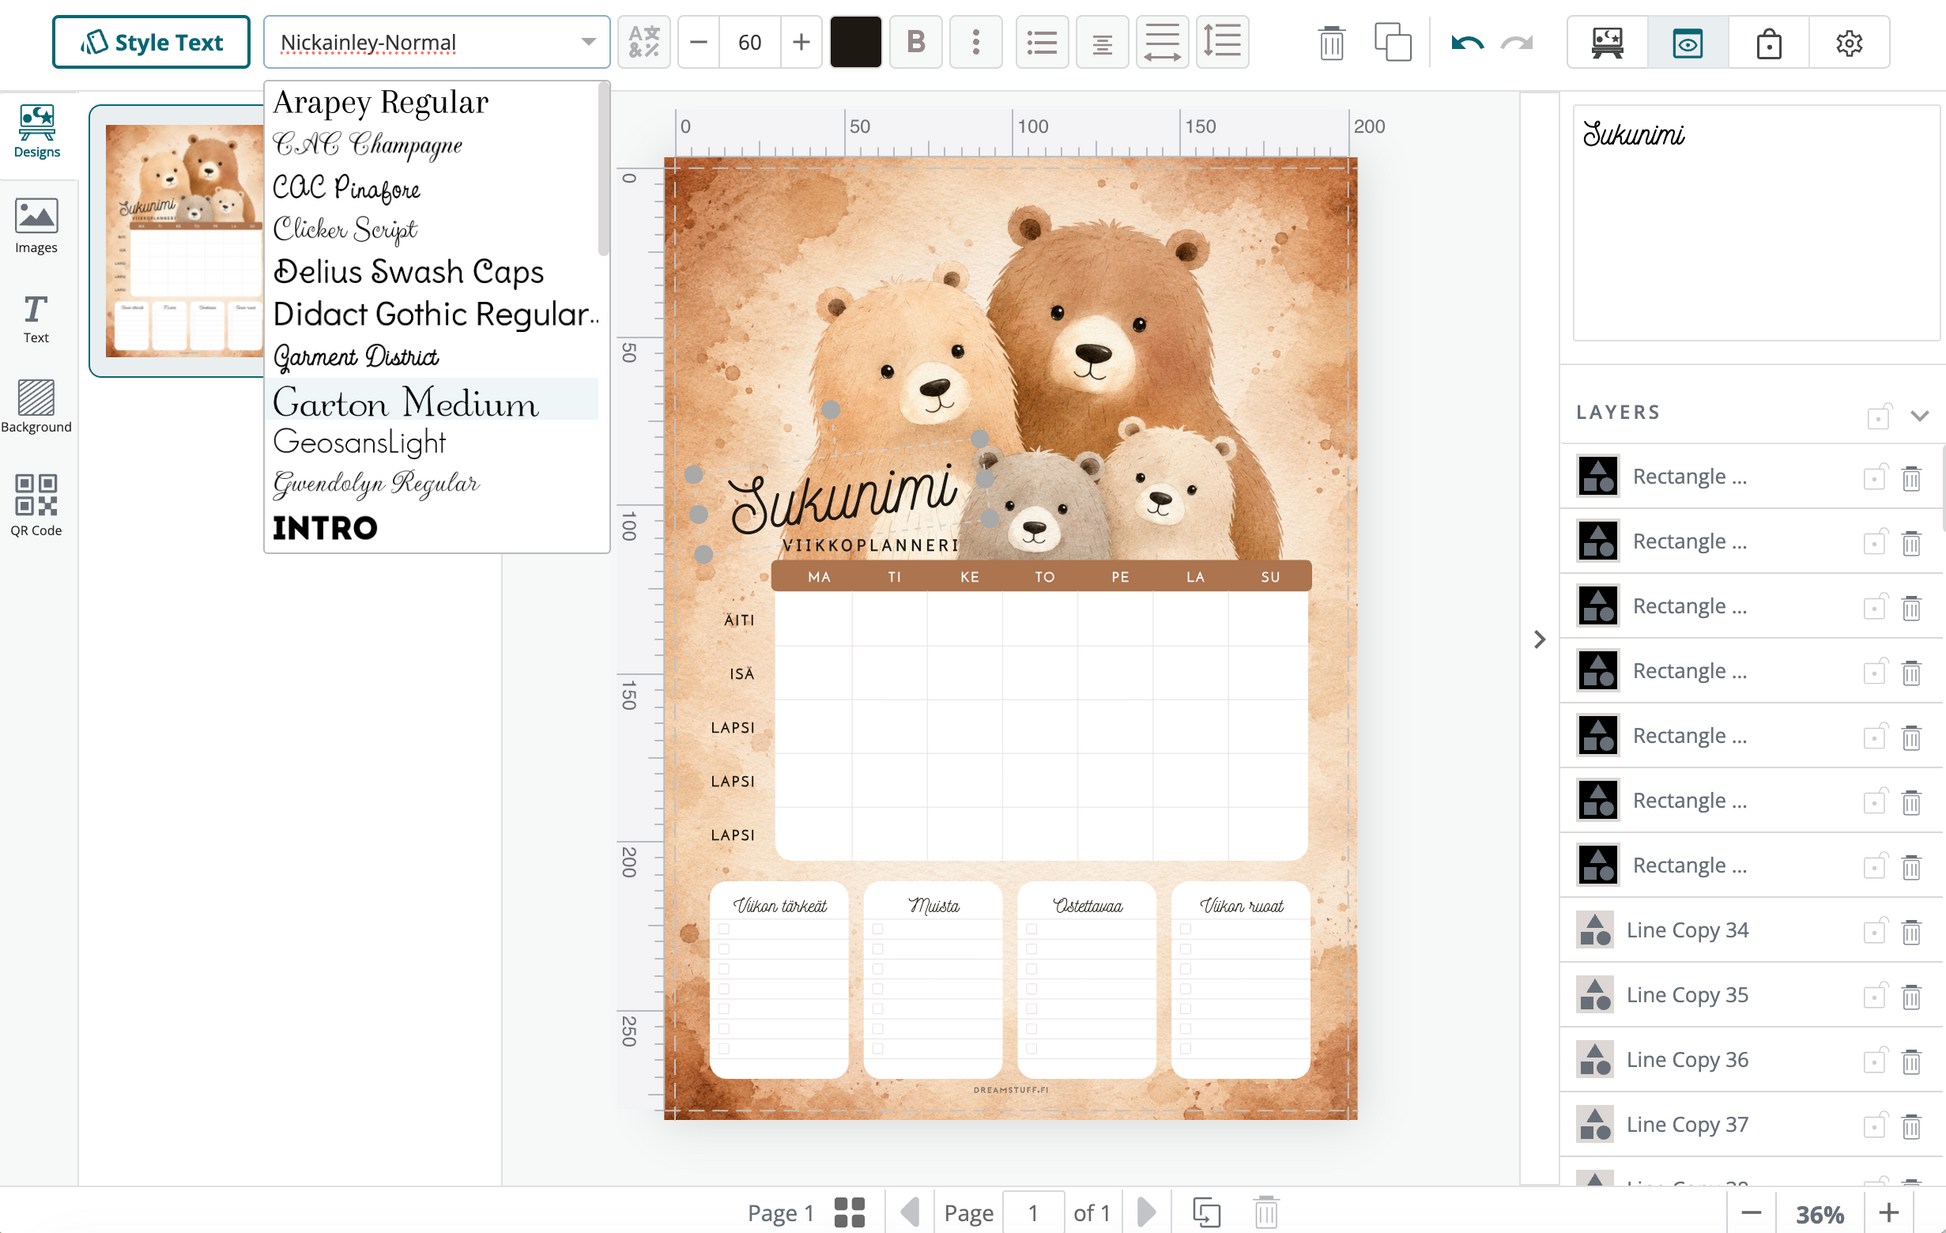Lock the Line Copy 35 layer

[x=1874, y=996]
